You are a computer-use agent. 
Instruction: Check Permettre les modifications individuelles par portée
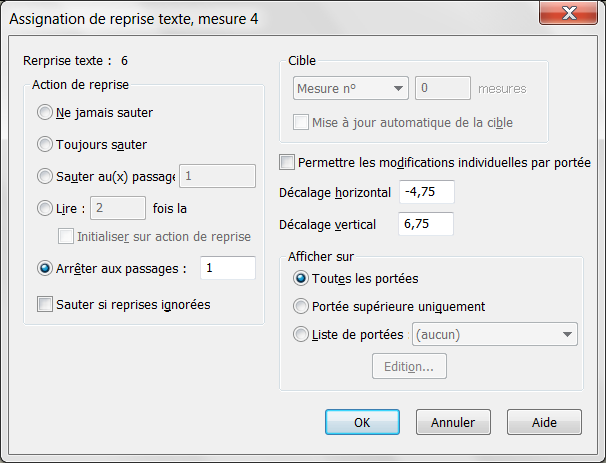coord(288,162)
